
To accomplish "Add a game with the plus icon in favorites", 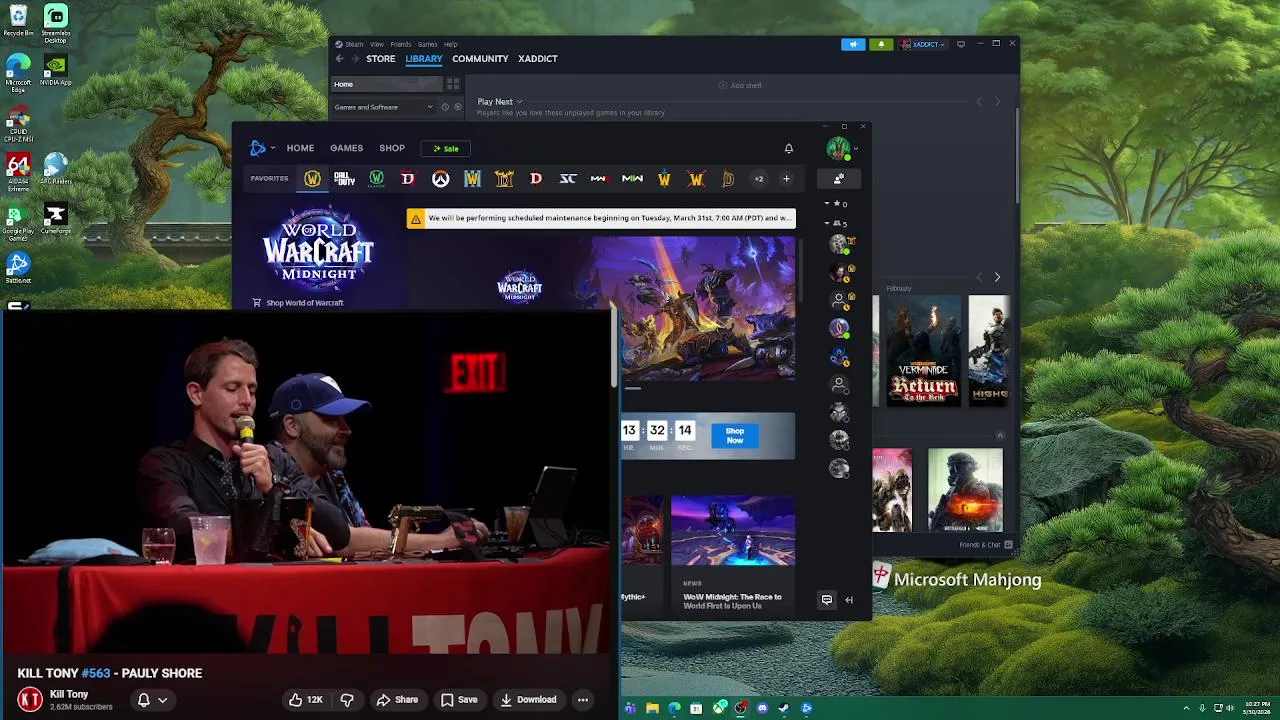I will (x=786, y=179).
